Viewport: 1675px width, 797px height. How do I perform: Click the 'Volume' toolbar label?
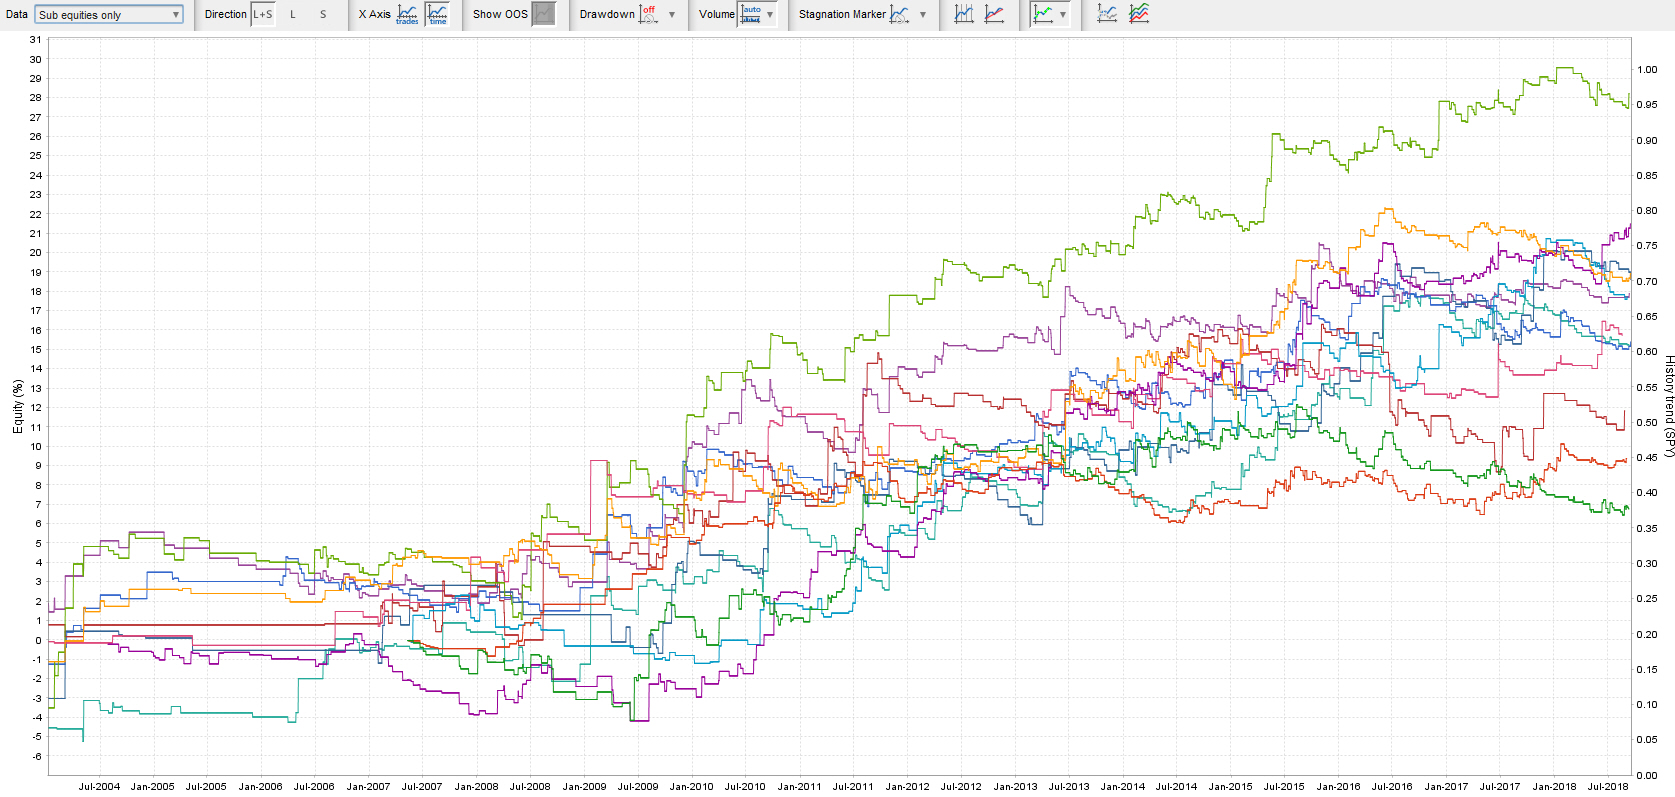(717, 14)
